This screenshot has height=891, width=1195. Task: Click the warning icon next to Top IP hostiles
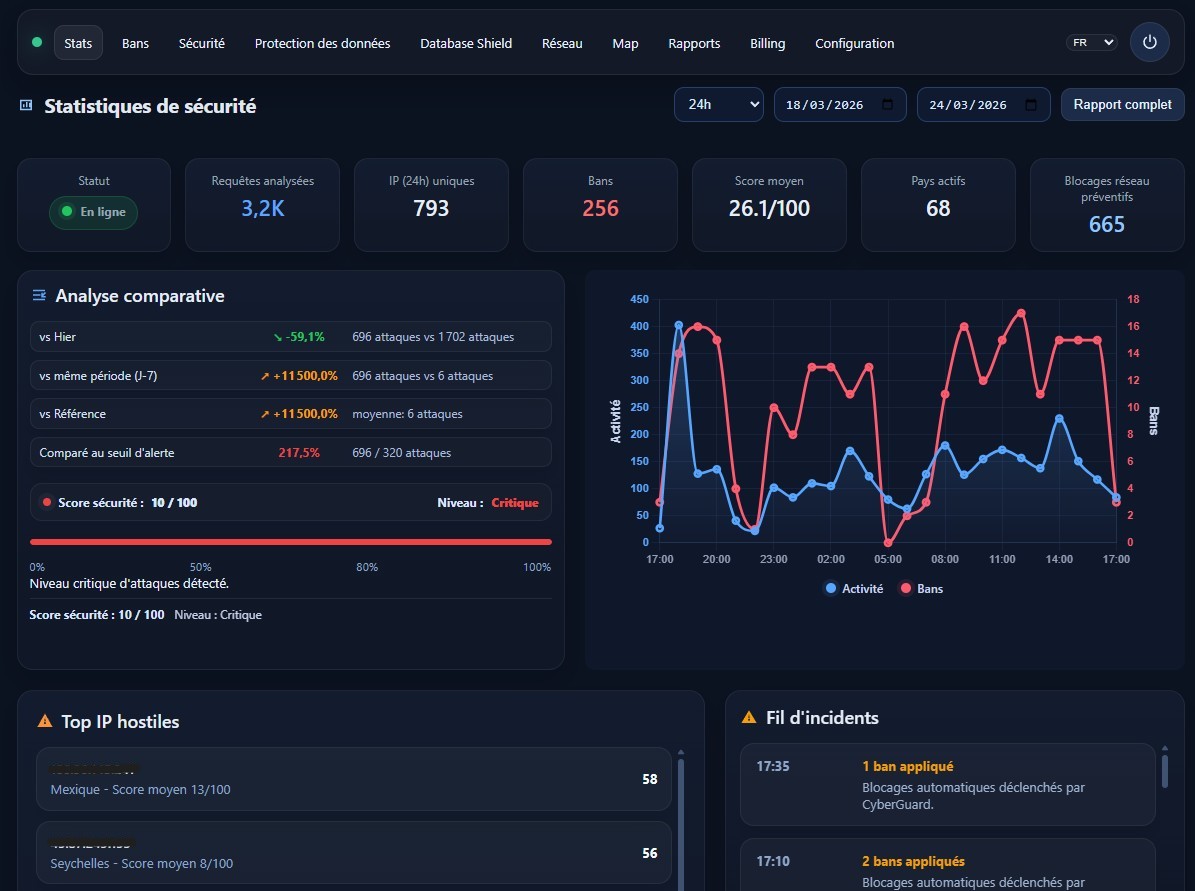click(45, 721)
